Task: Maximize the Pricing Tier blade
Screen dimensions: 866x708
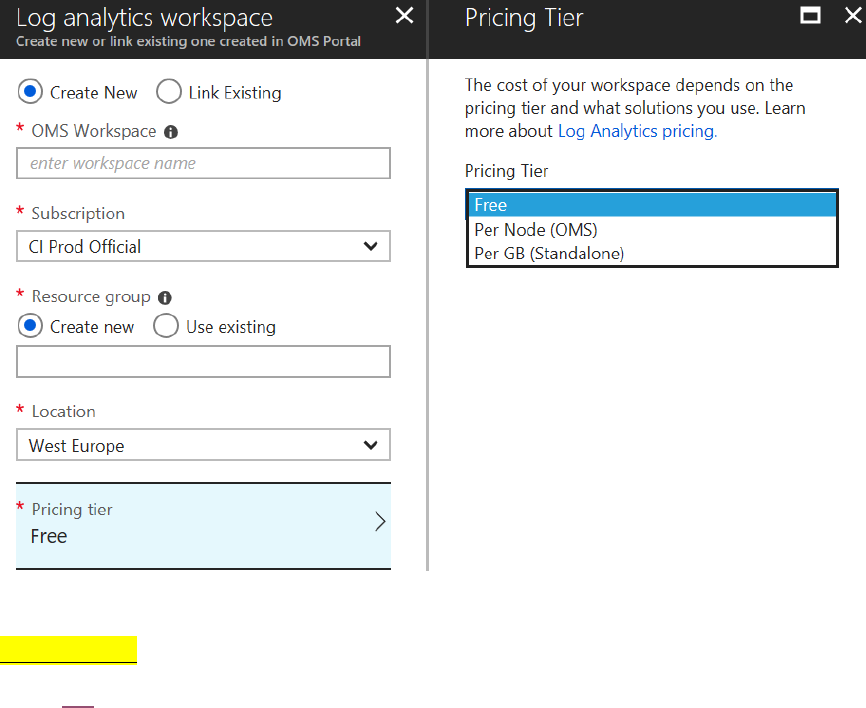Action: tap(811, 16)
